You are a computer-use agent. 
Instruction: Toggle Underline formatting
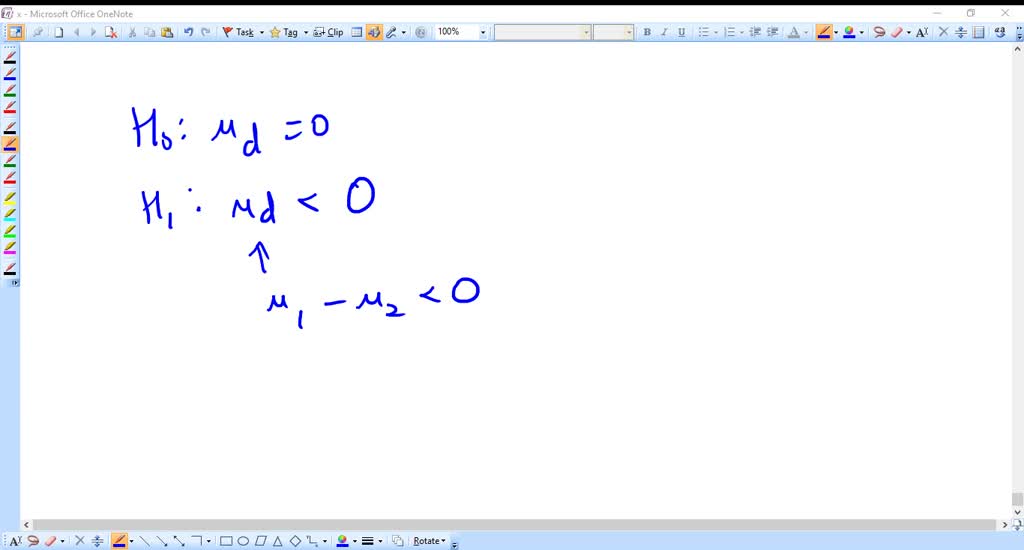681,32
